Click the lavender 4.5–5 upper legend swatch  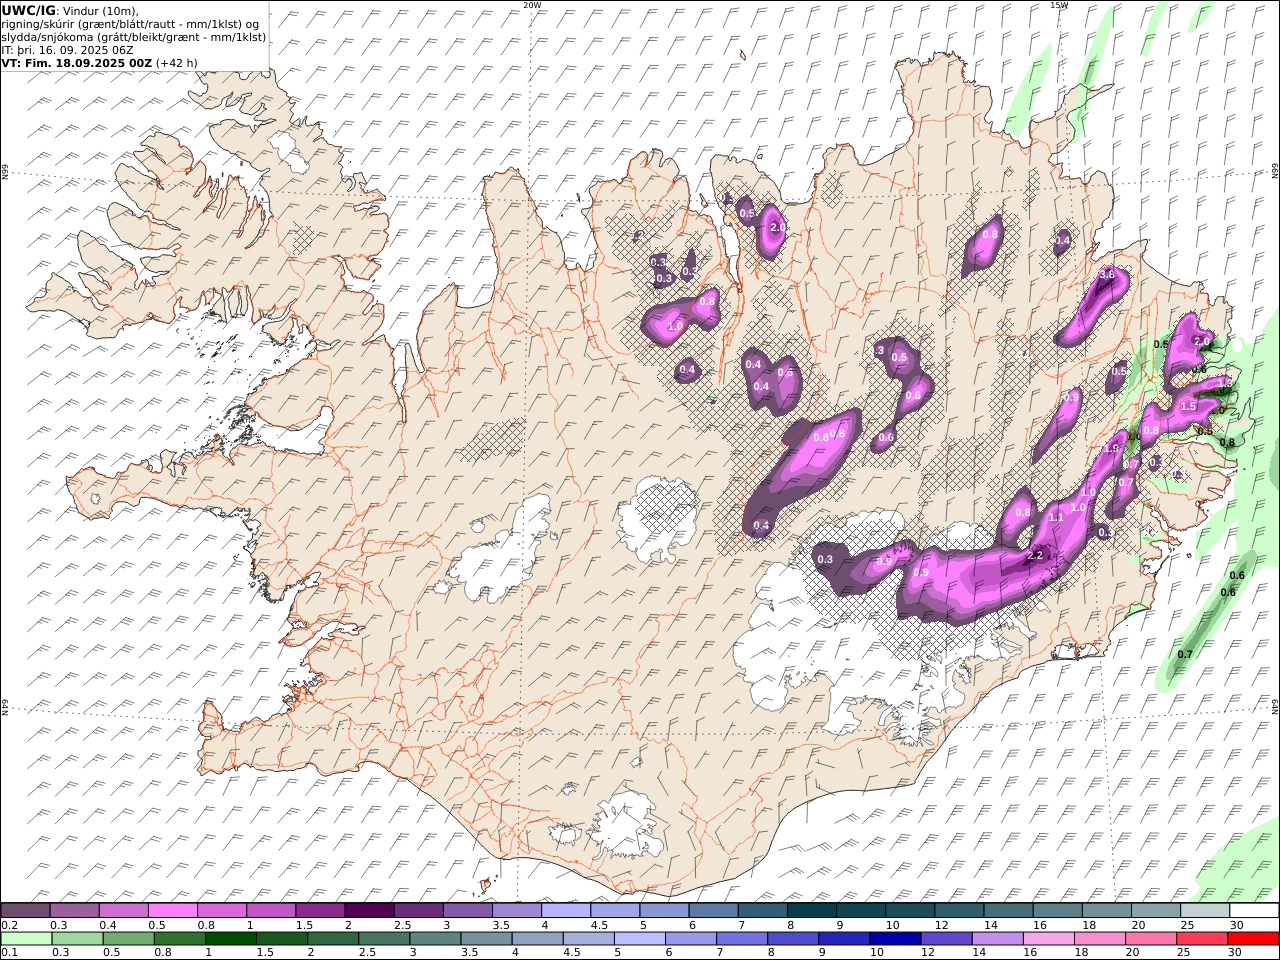click(615, 911)
